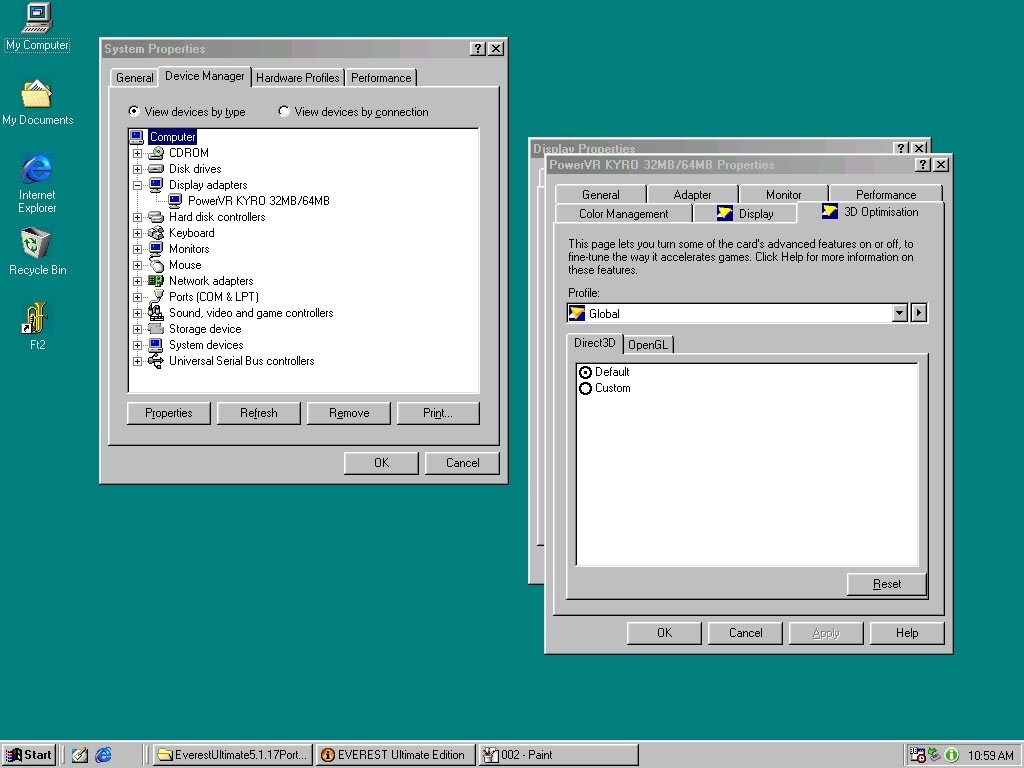Click the help ? button in System Properties

pyautogui.click(x=478, y=49)
